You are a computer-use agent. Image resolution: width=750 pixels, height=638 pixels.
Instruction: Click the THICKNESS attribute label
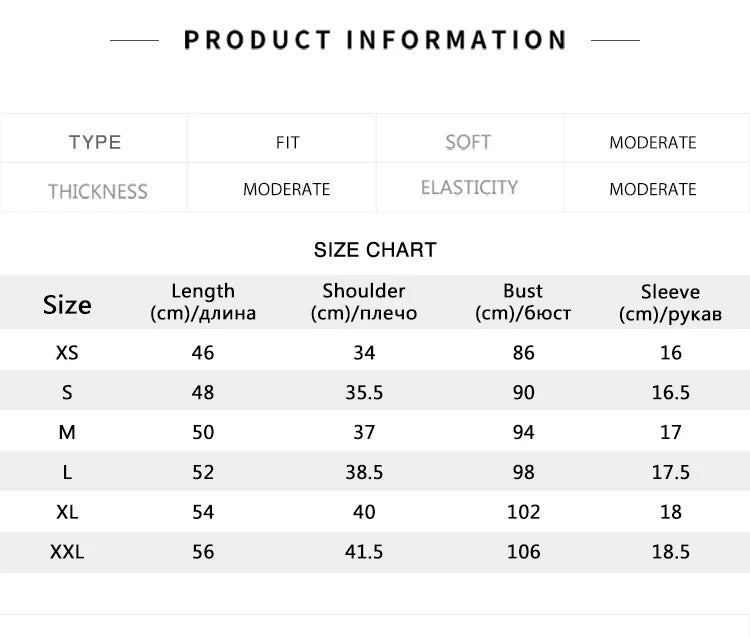click(x=97, y=191)
